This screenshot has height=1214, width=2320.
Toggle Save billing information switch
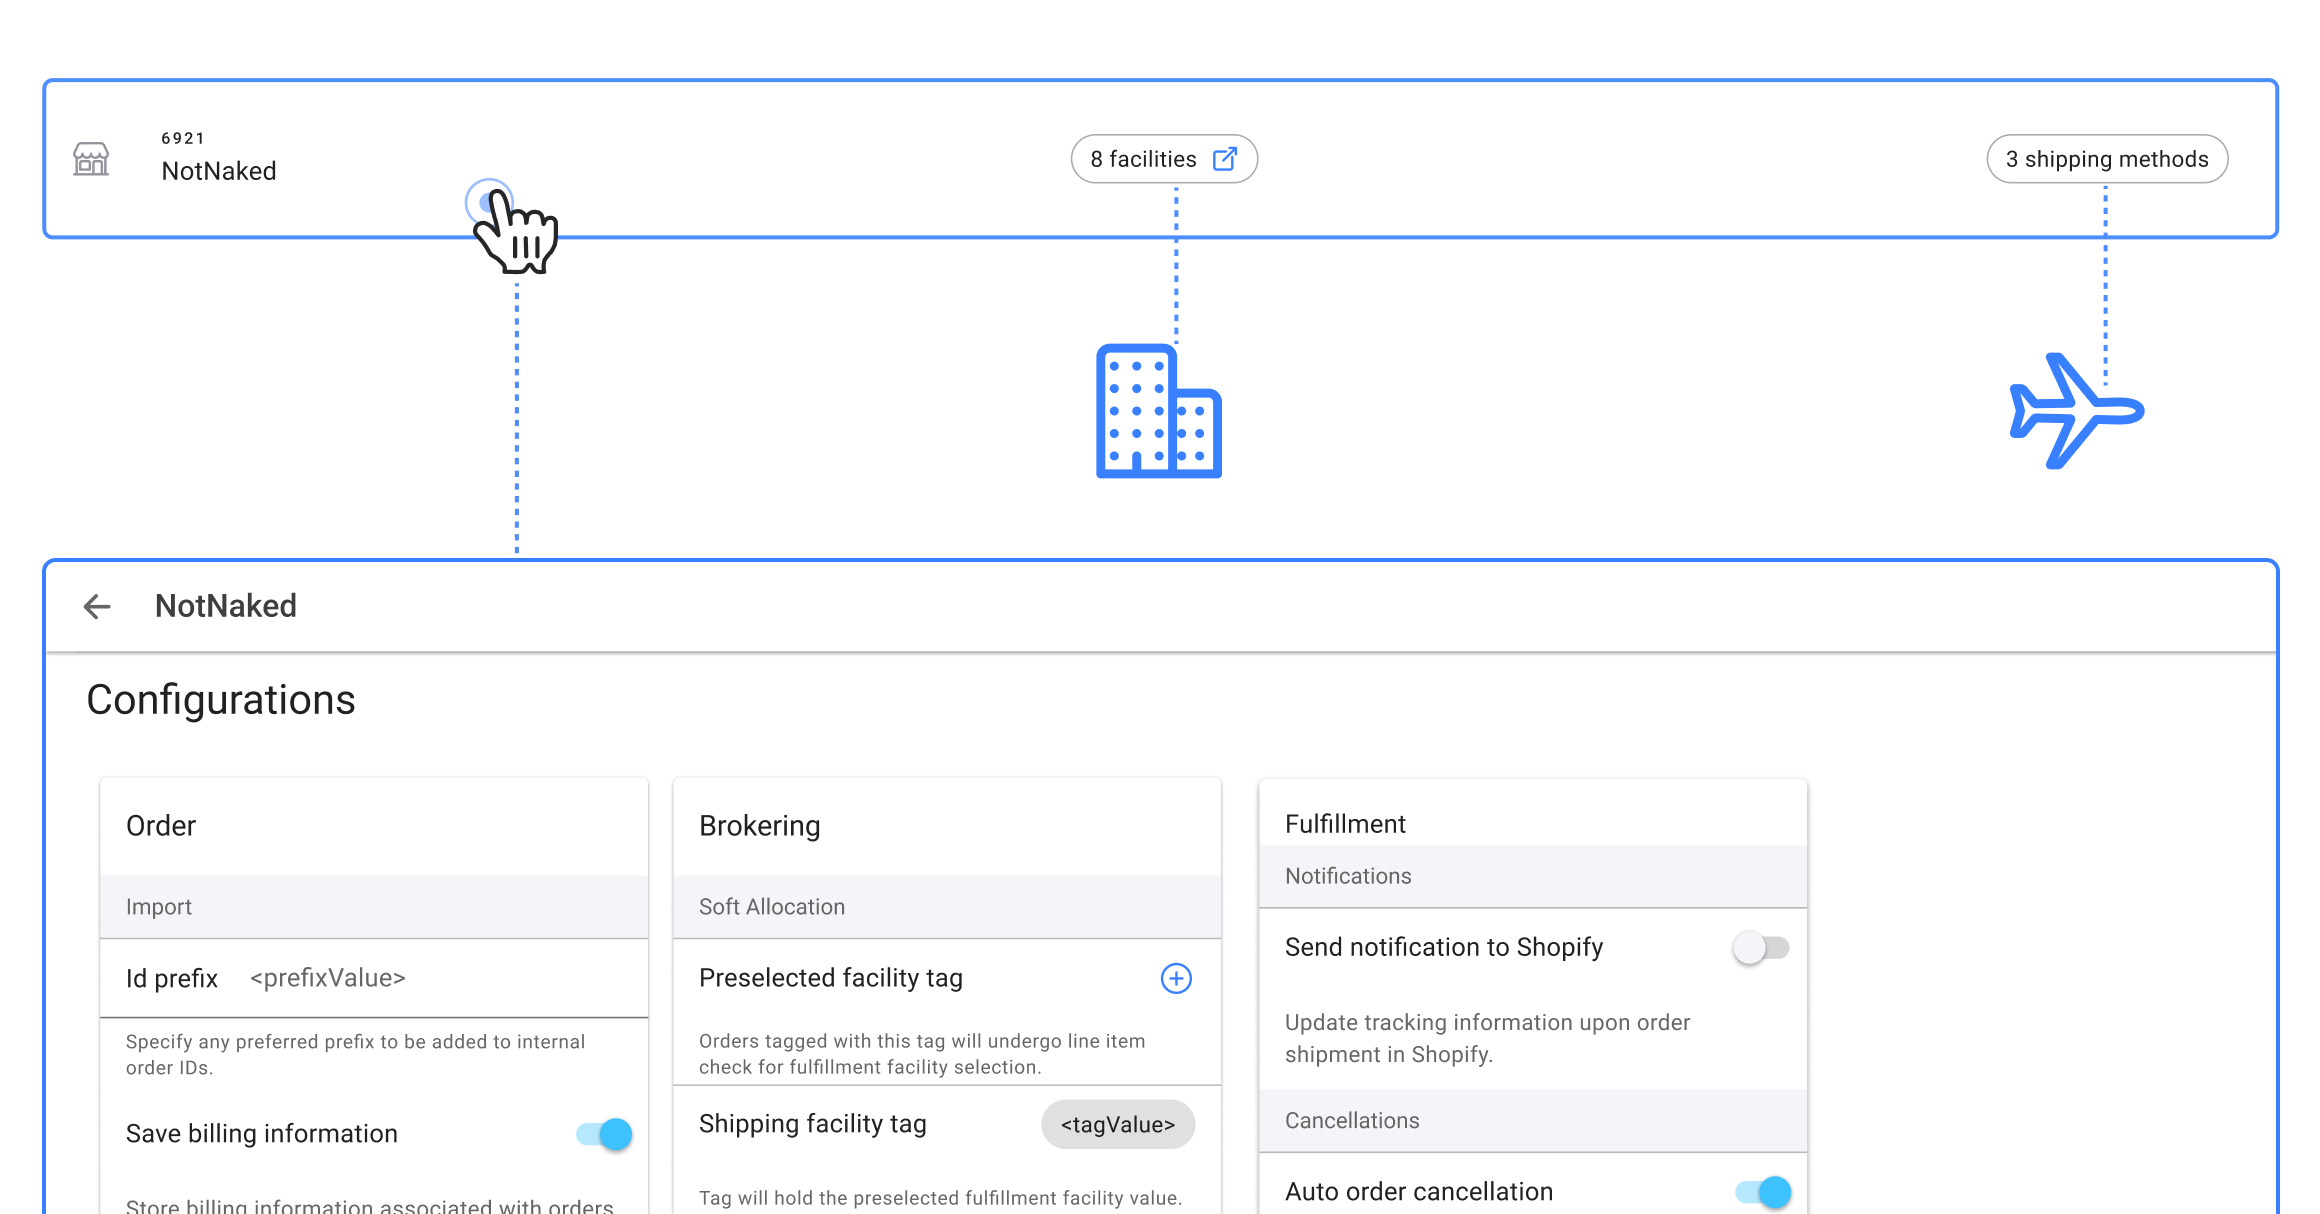pos(604,1134)
